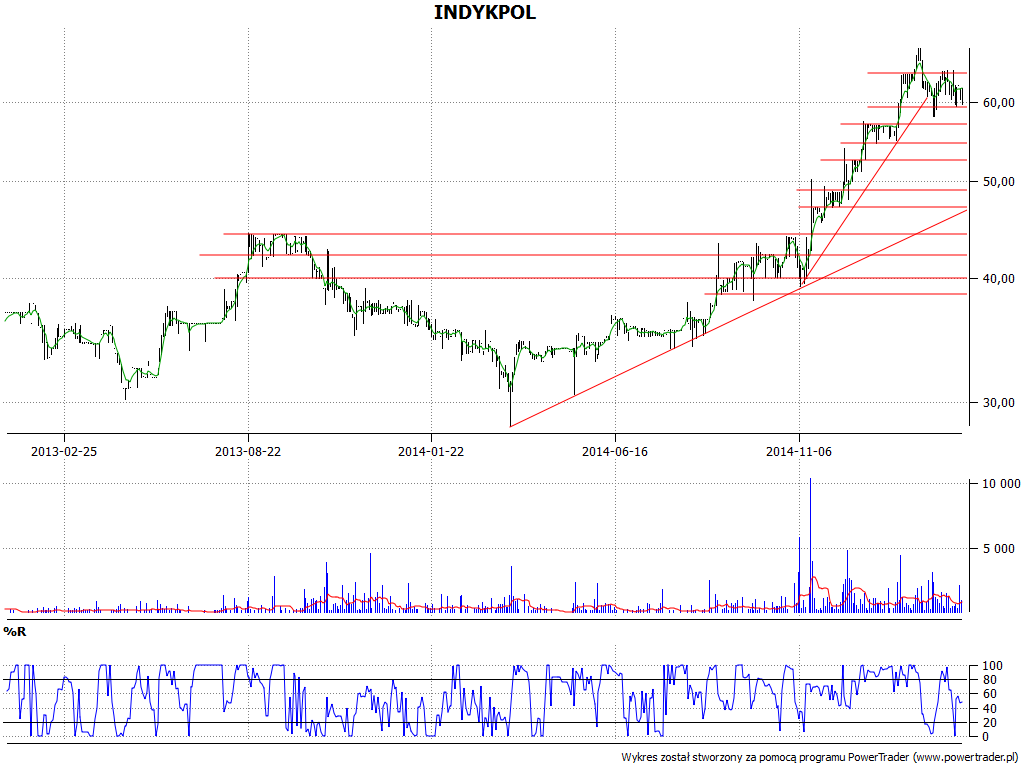Screen dimensions: 1024x768
Task: Select the 2014-01-22 date label
Action: 431,451
